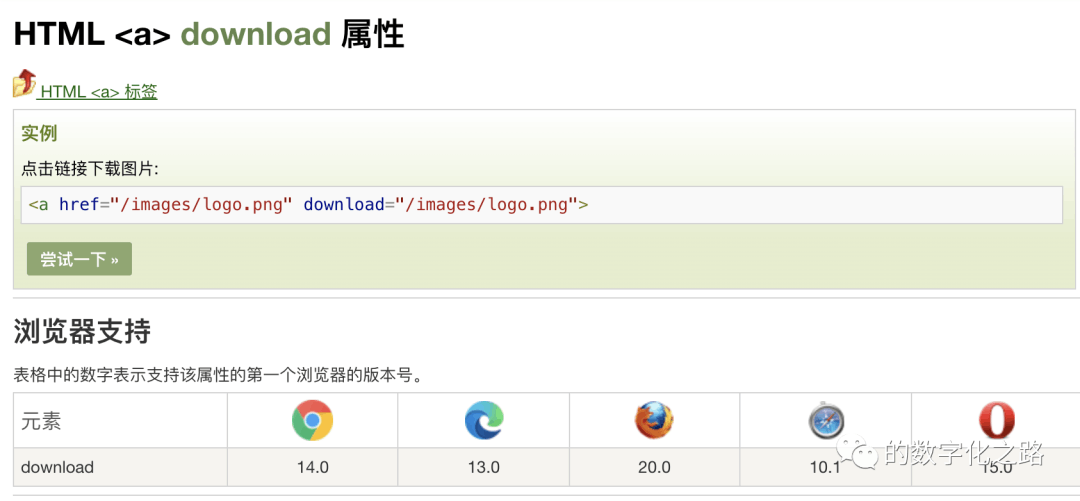The width and height of the screenshot is (1080, 501).
Task: Click the 20.0 Firefox version cell
Action: click(654, 467)
